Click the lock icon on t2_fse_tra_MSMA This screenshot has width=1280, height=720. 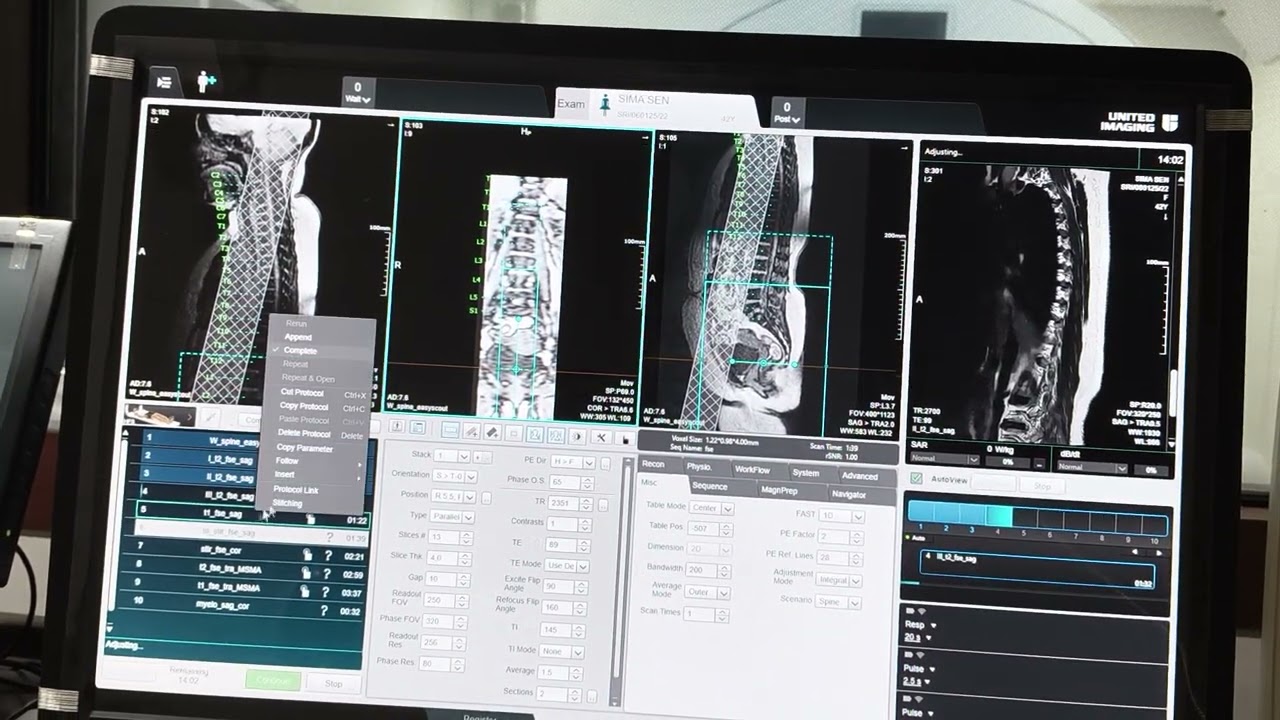(307, 573)
